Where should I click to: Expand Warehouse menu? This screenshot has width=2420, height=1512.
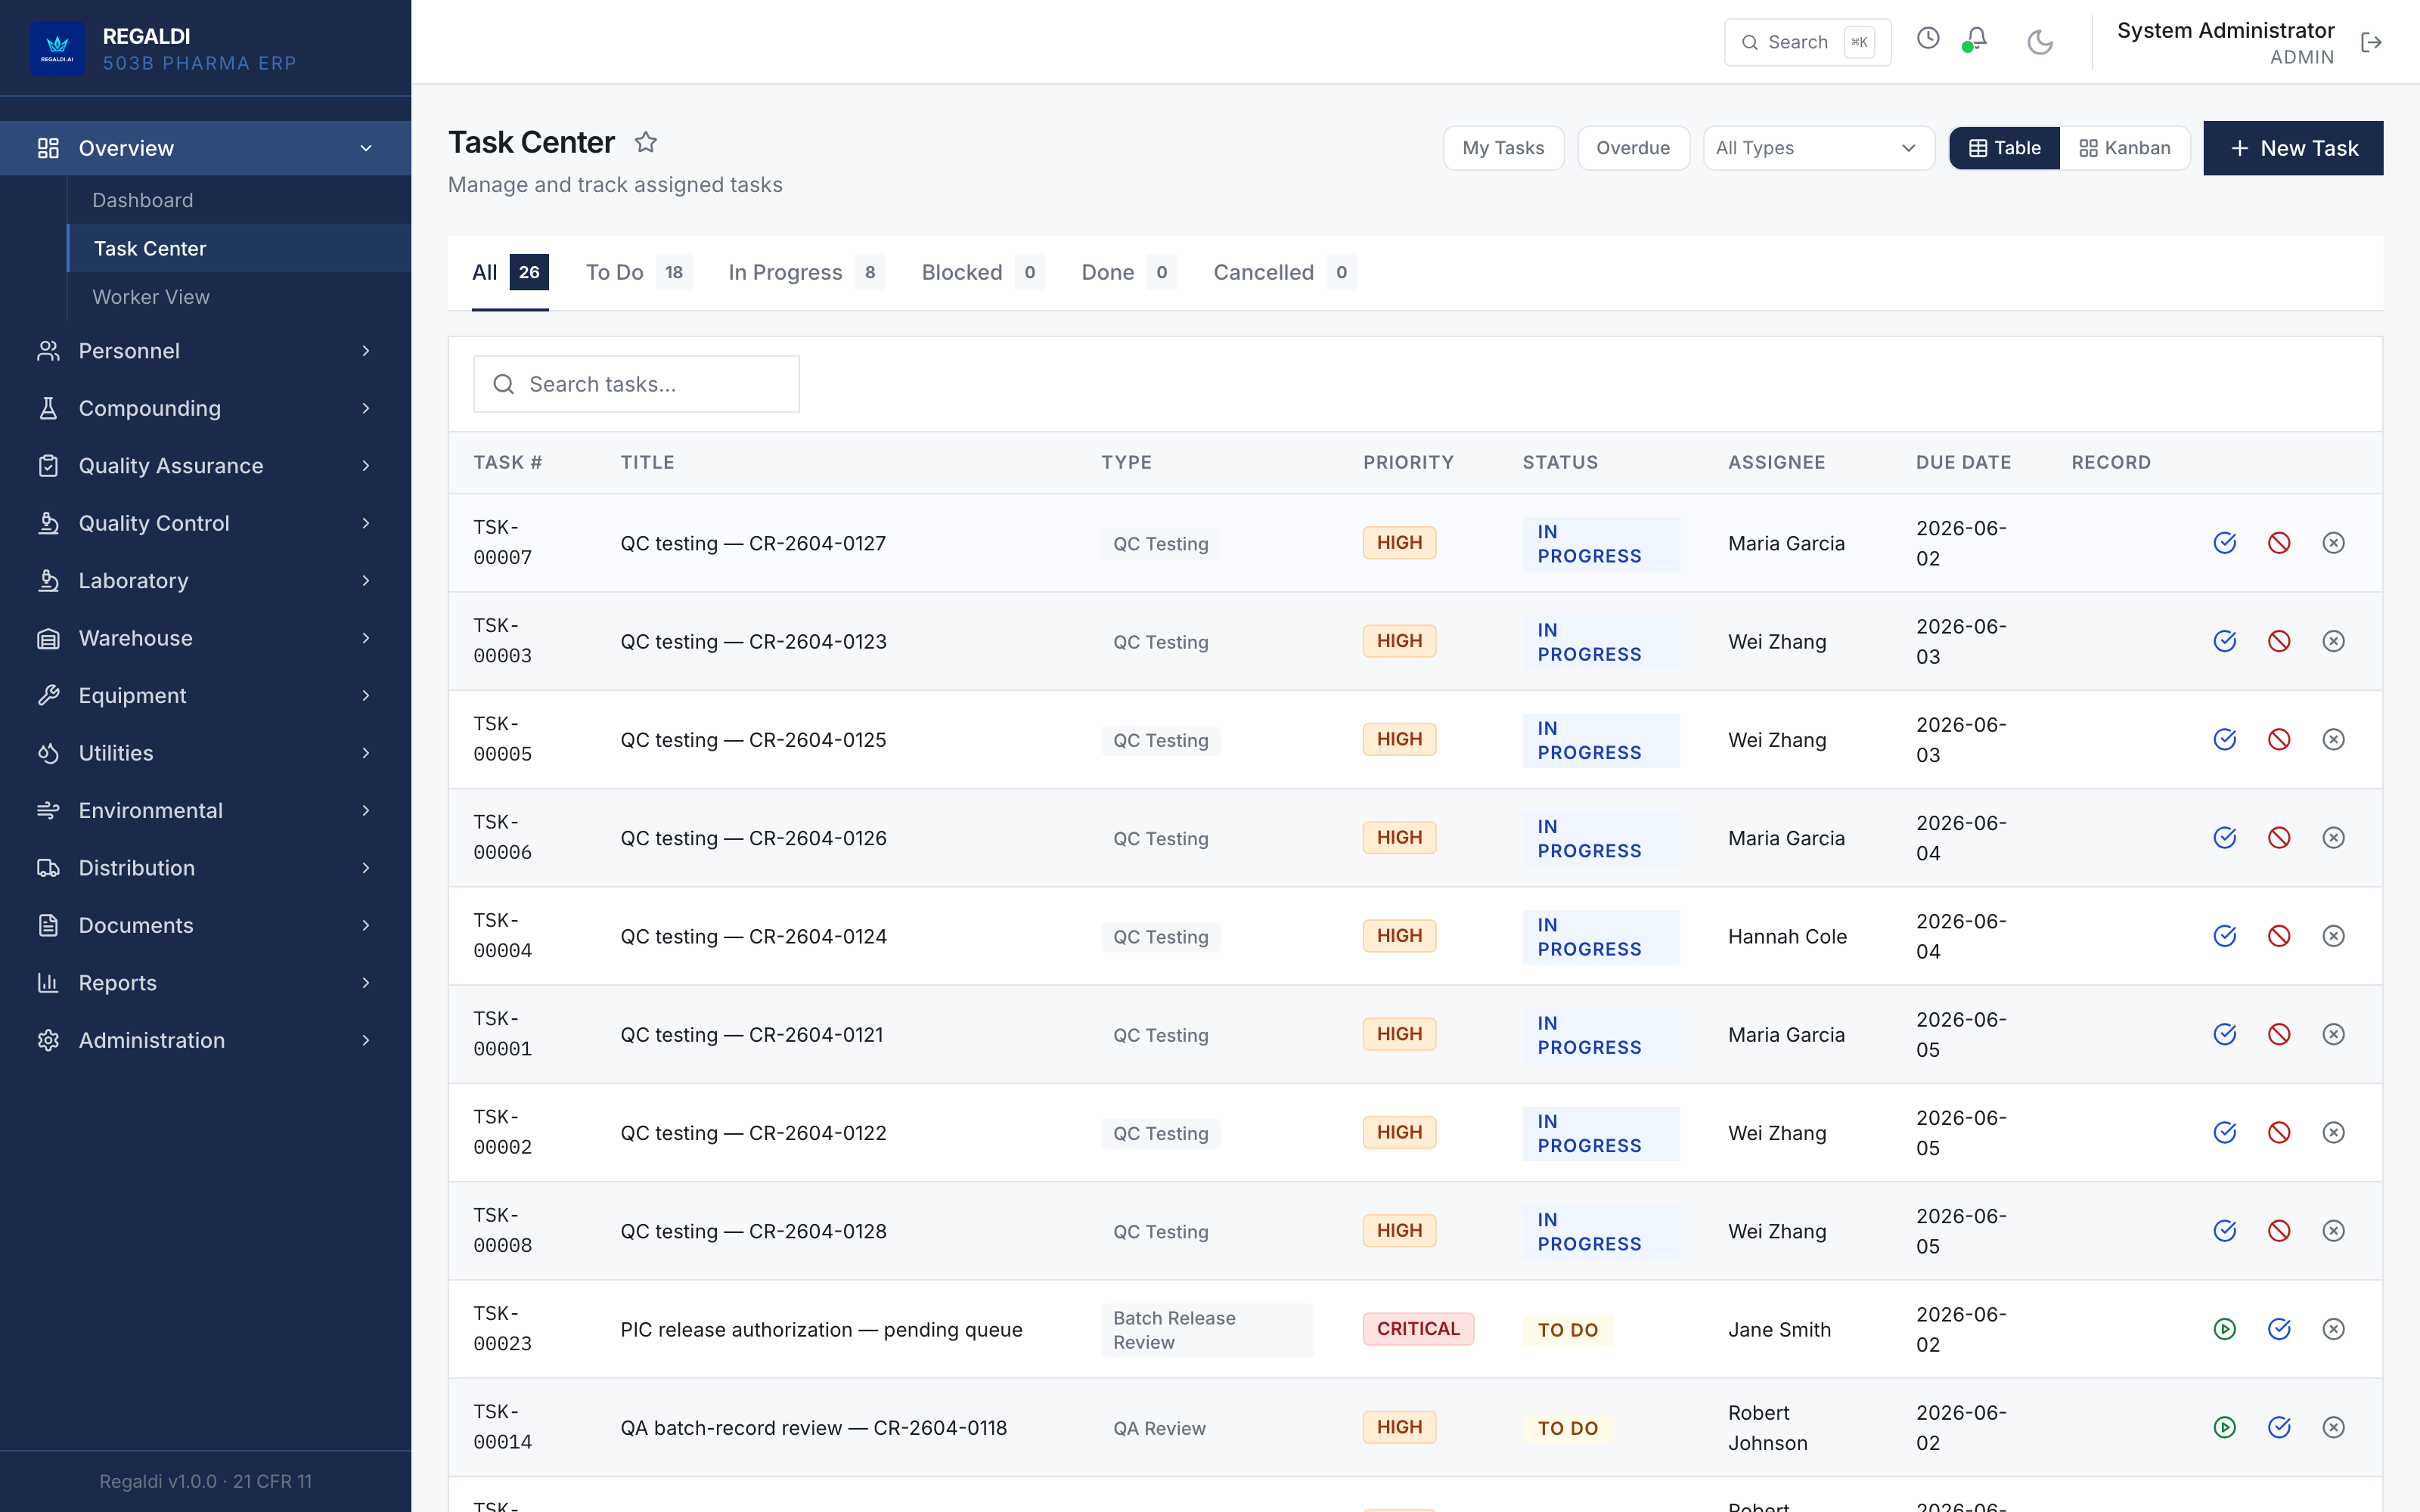click(205, 638)
